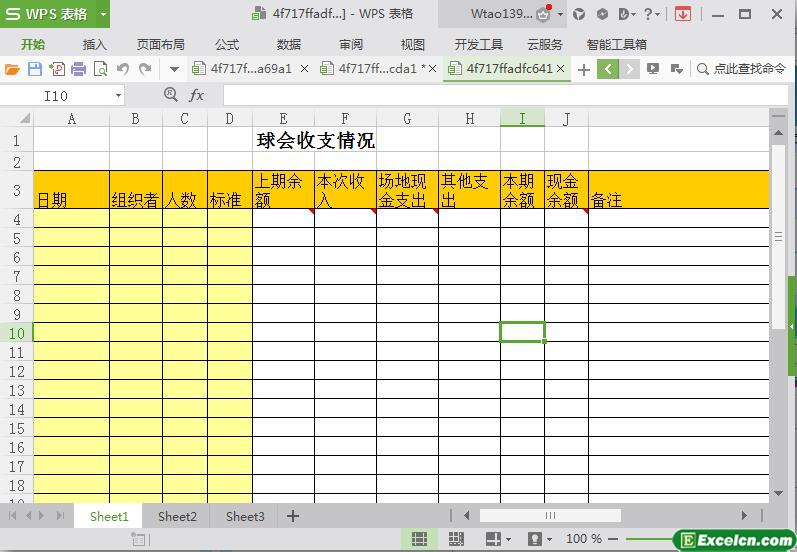797x552 pixels.
Task: Open the help question mark menu
Action: pos(651,14)
